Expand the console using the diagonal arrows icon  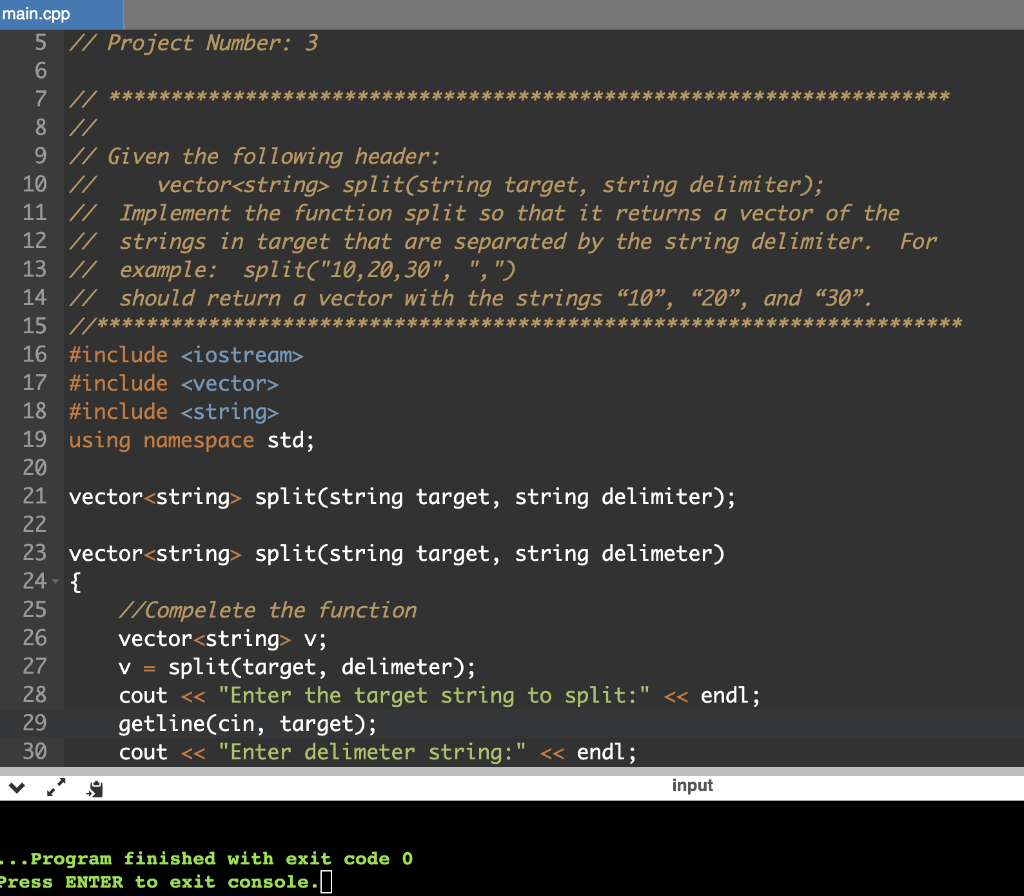56,787
